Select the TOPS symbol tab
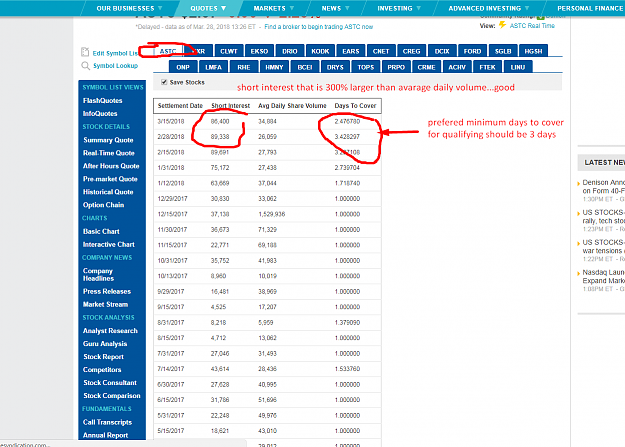This screenshot has height=447, width=625. (366, 67)
